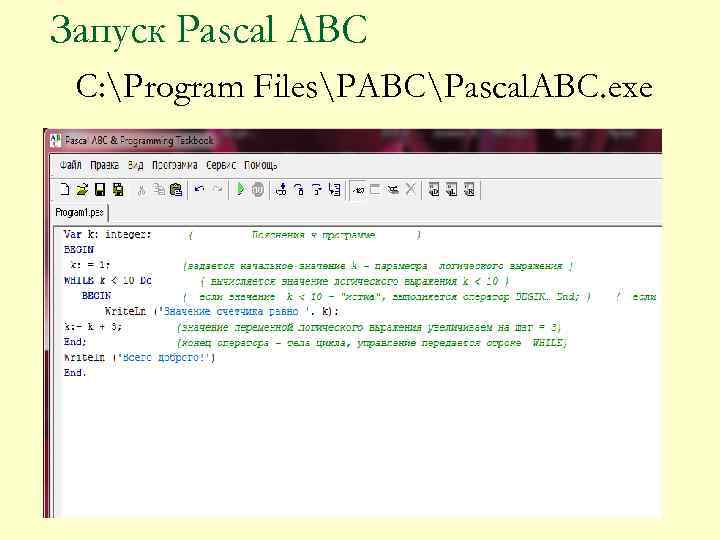
Task: Click the Pascal ABC & Programming Taskbook title bar
Action: click(x=356, y=141)
